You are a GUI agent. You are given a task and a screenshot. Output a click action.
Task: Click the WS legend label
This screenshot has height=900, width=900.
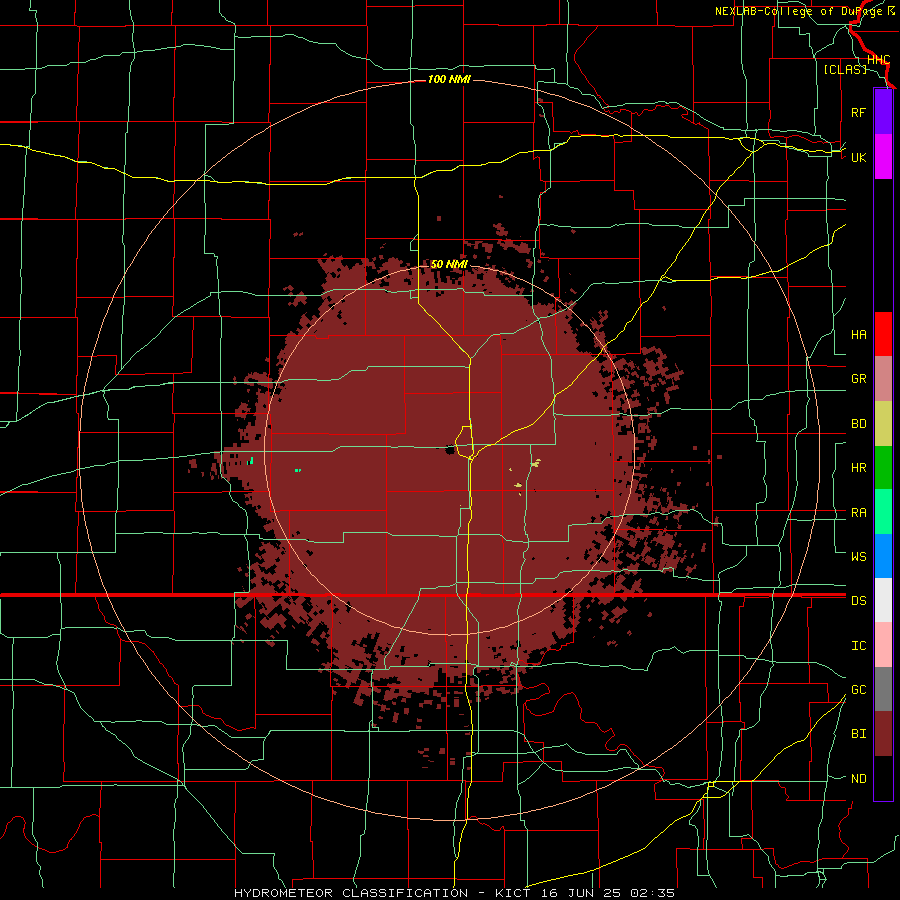(x=858, y=556)
